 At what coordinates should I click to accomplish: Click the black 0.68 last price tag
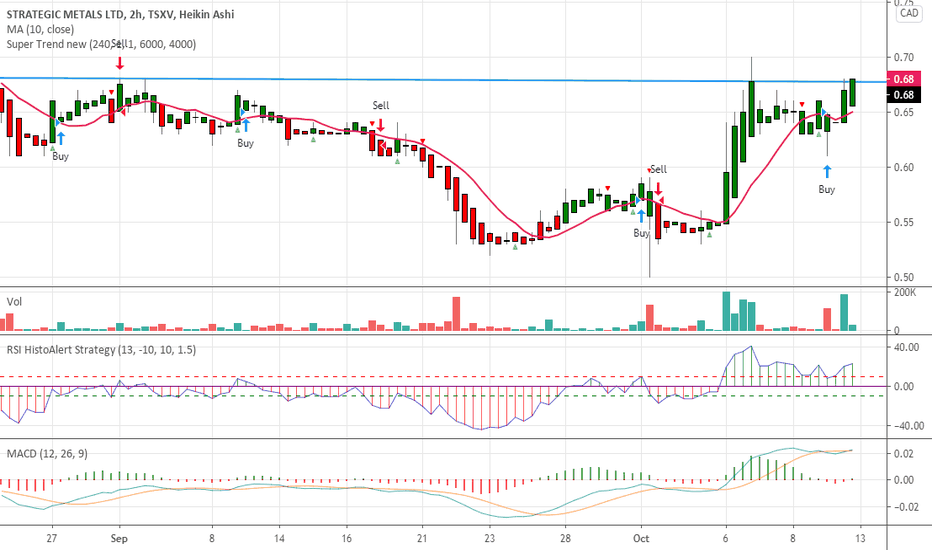click(903, 95)
